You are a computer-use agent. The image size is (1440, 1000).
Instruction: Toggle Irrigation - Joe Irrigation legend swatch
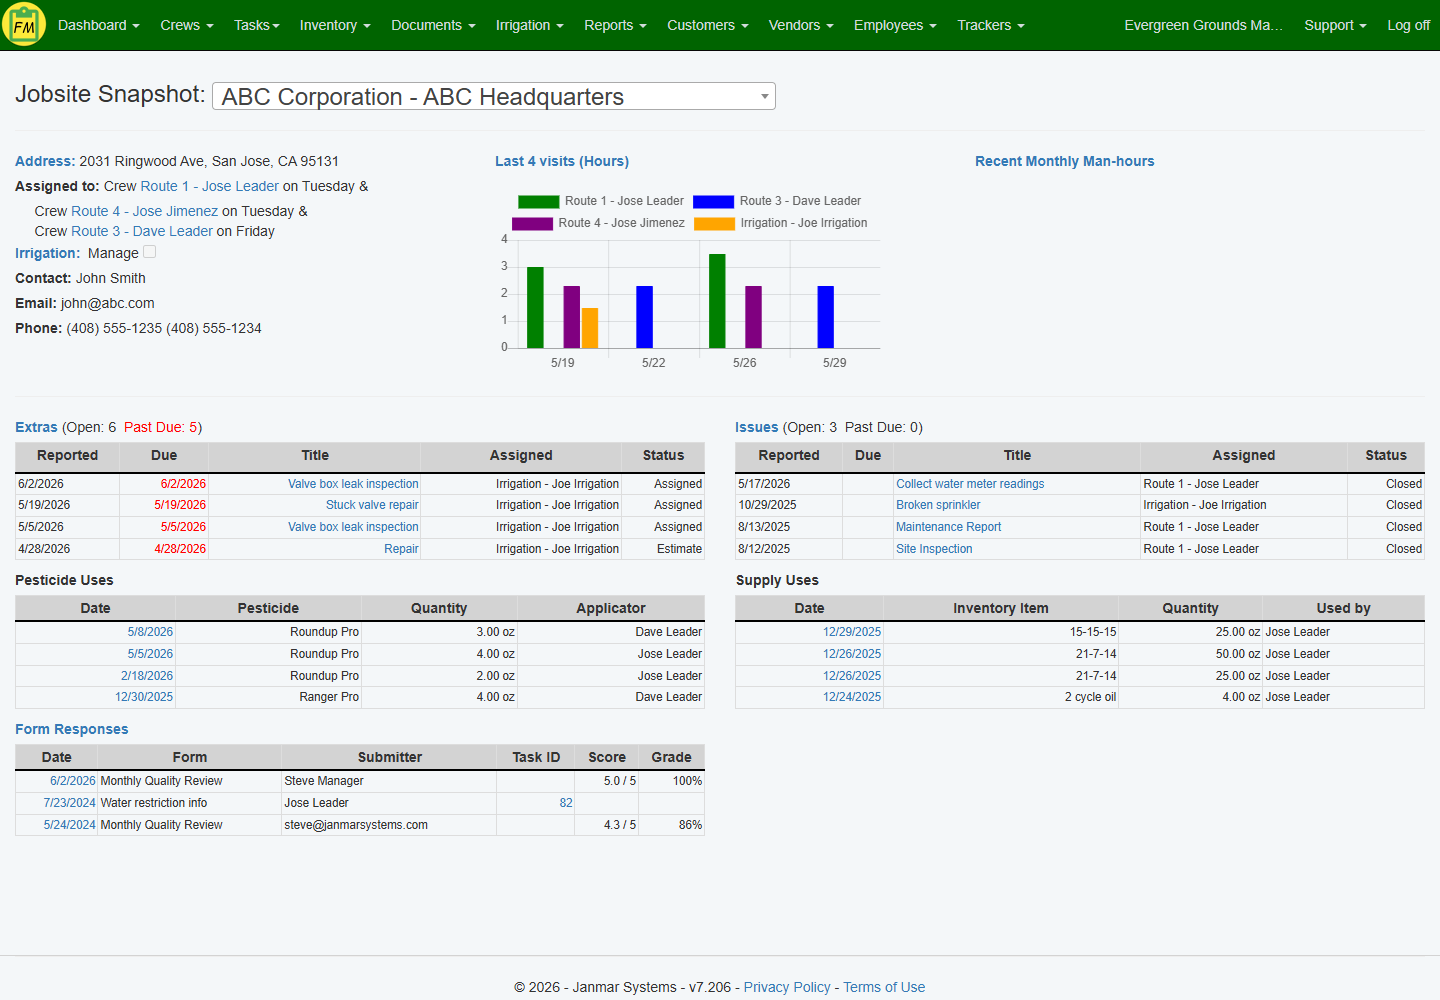(714, 223)
